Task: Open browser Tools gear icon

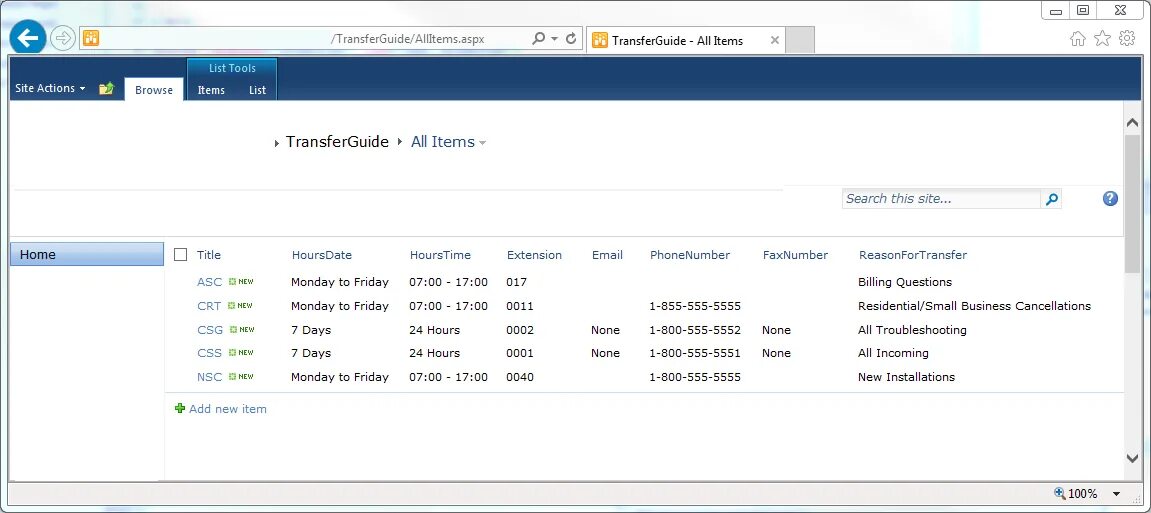Action: (x=1127, y=39)
